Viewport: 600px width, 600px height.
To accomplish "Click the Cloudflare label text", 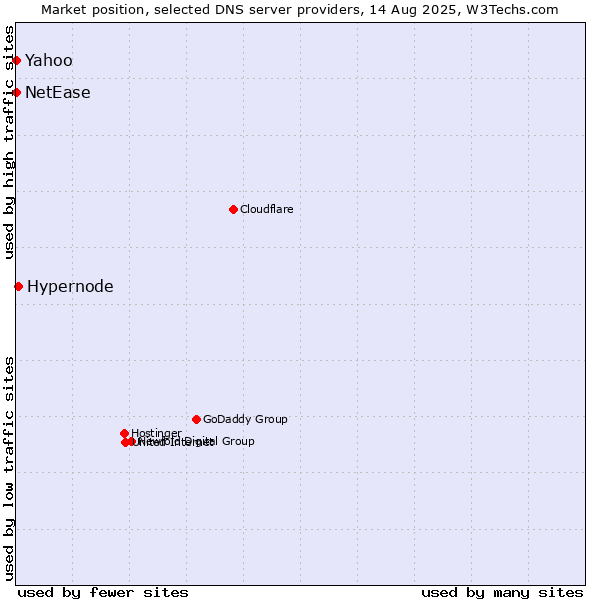I will [267, 209].
